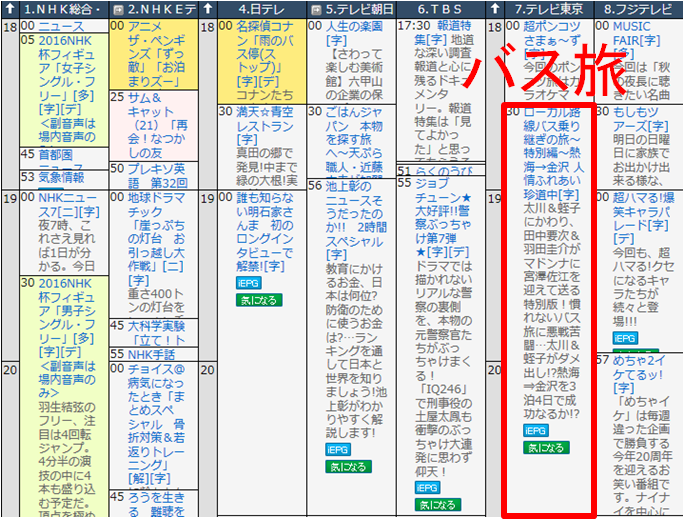Screen dimensions: 683x530
Task: Open the 1.NHK総合 channel header
Action: (x=62, y=9)
